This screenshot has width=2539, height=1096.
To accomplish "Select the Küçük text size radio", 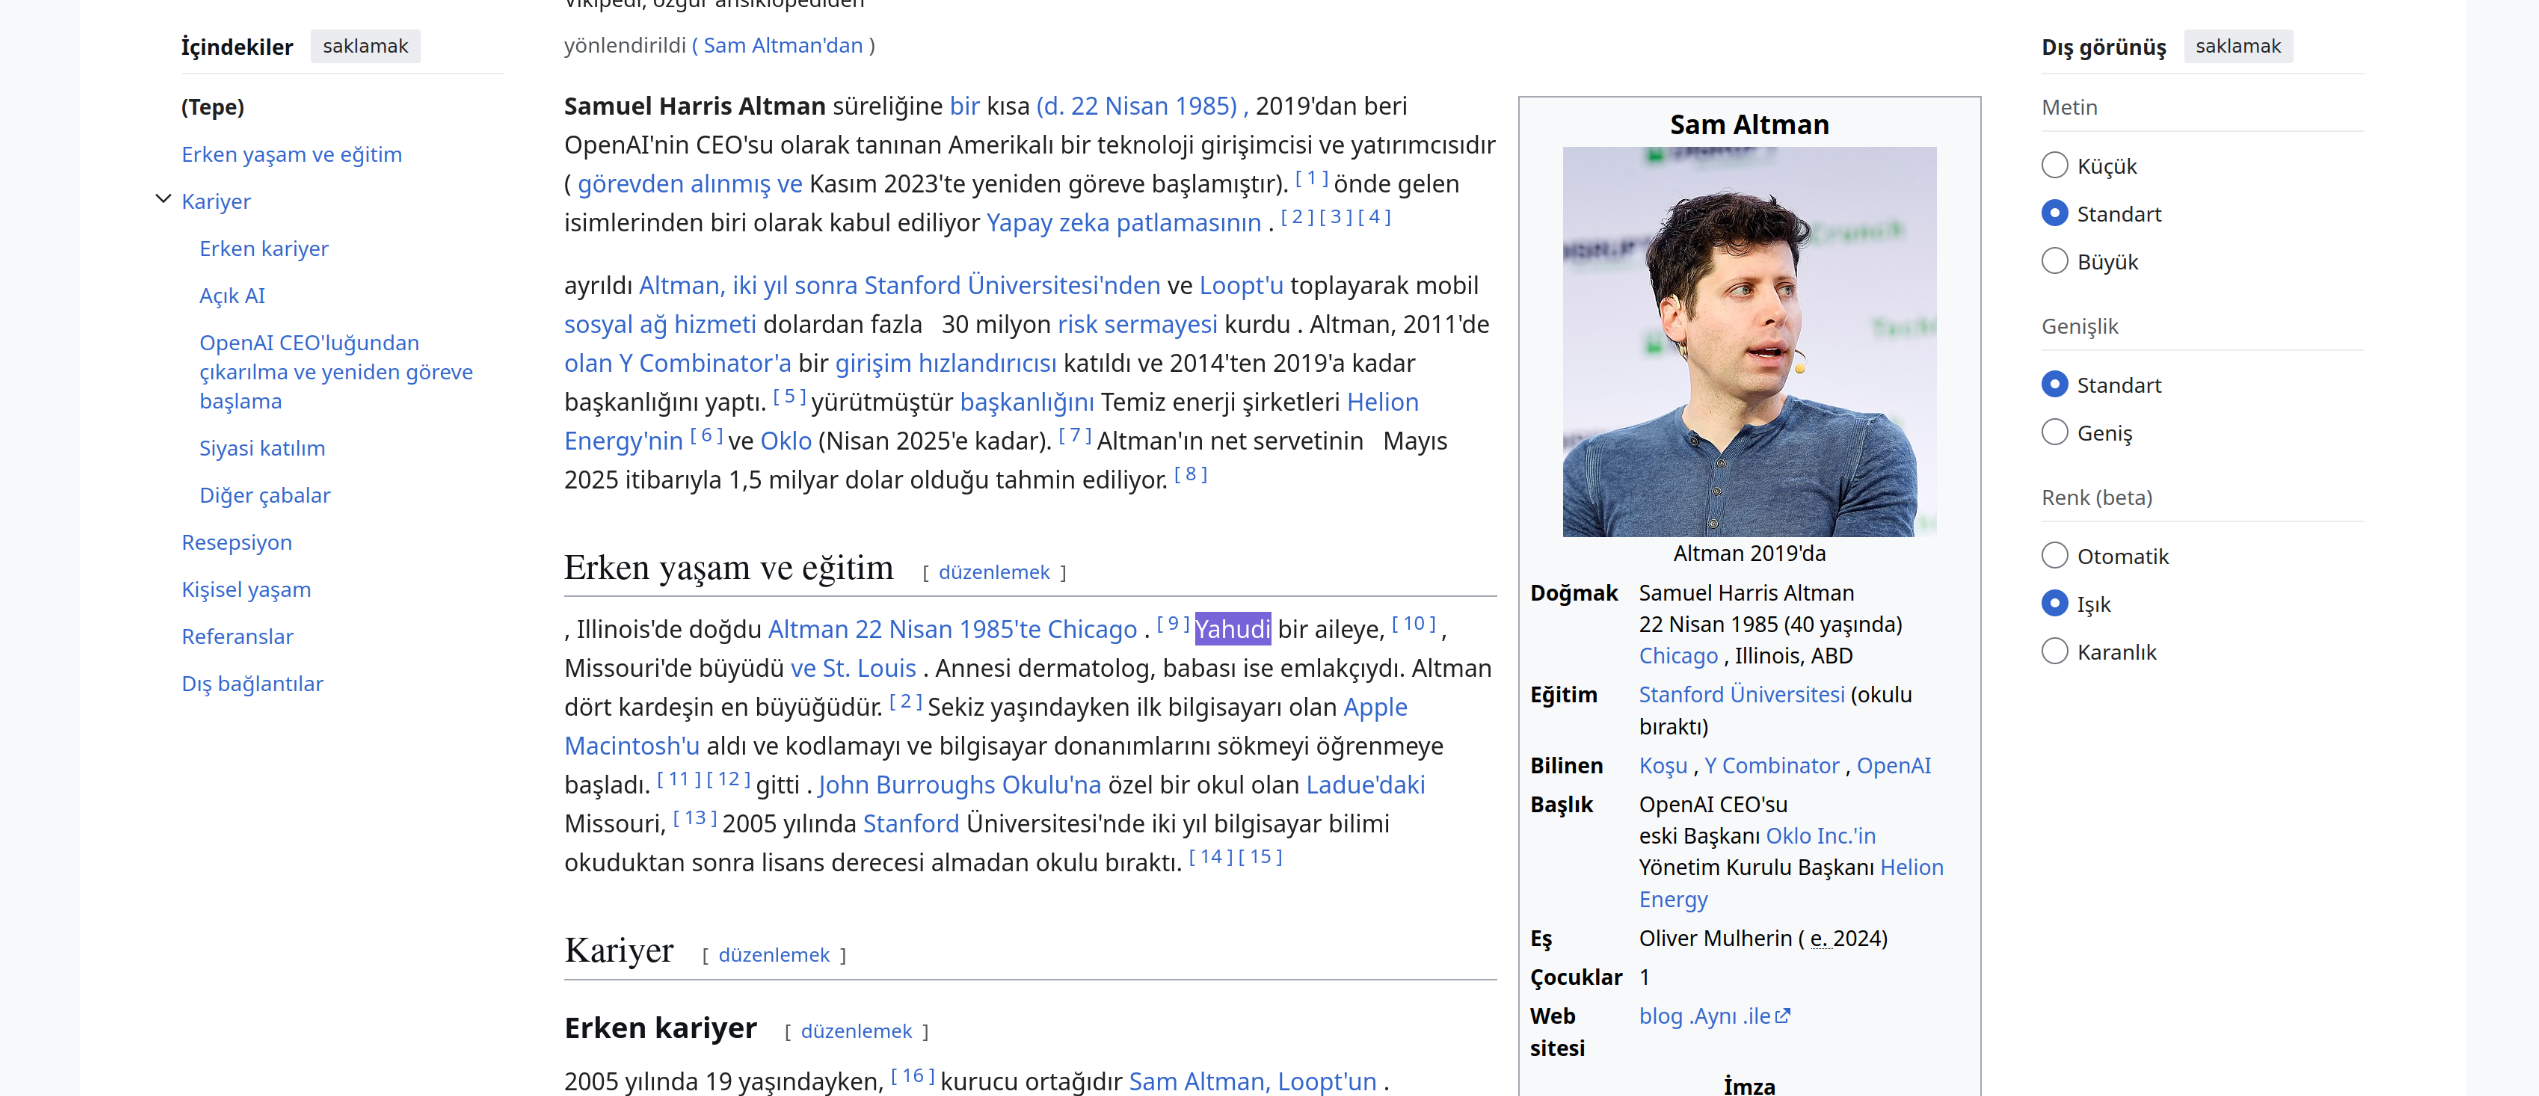I will (2054, 165).
